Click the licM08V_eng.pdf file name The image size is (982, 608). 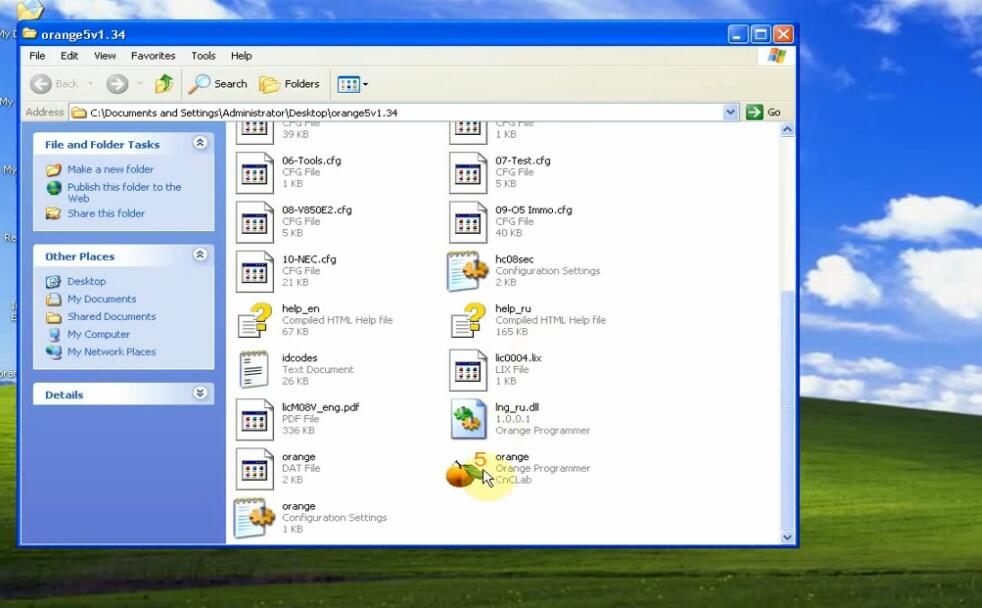(320, 407)
